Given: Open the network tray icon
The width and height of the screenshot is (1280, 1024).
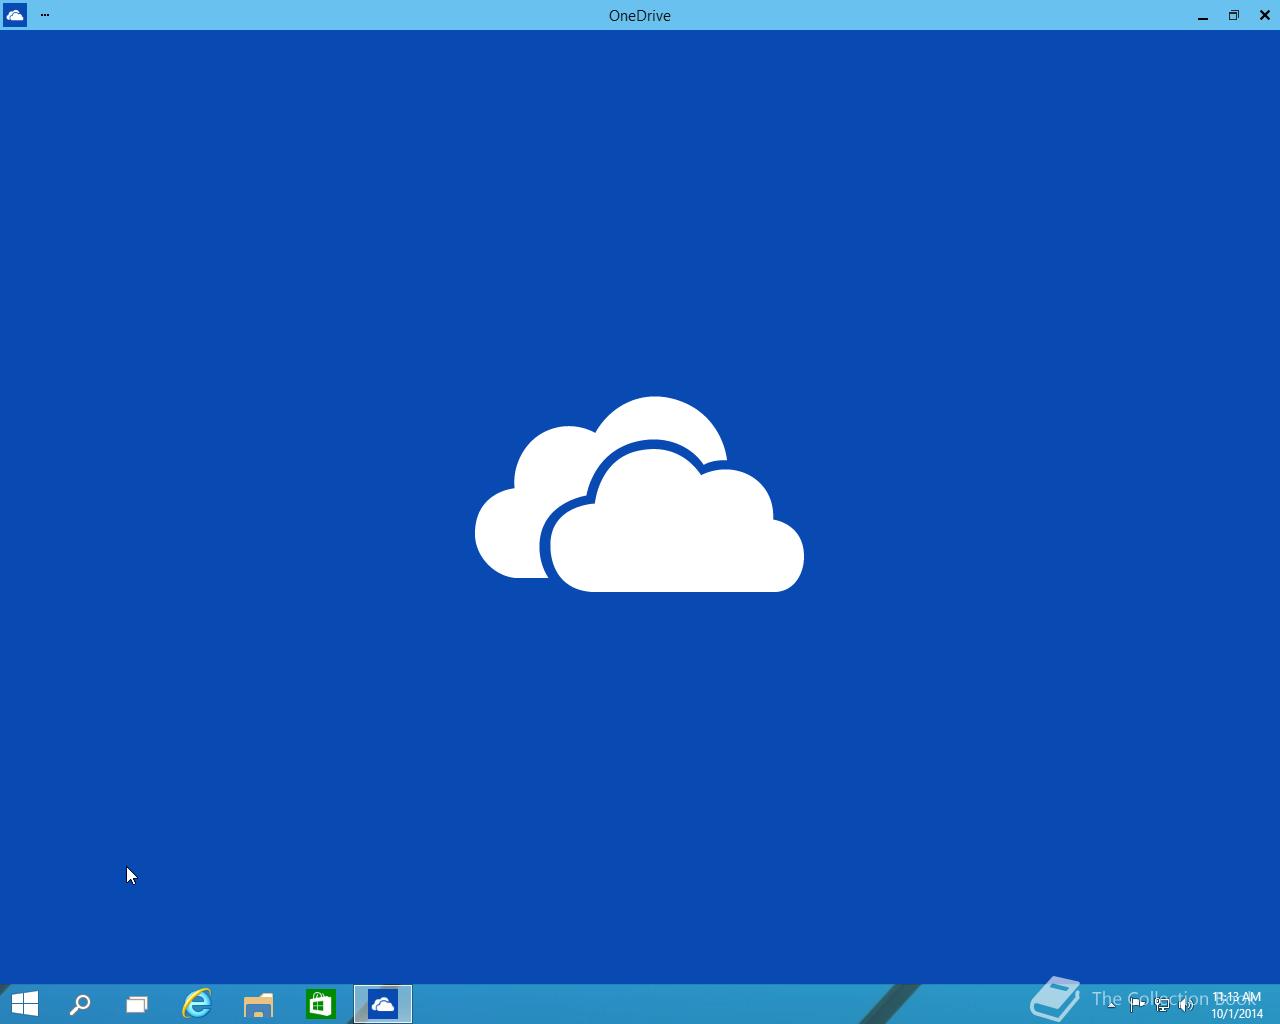Looking at the screenshot, I should click(1162, 1005).
